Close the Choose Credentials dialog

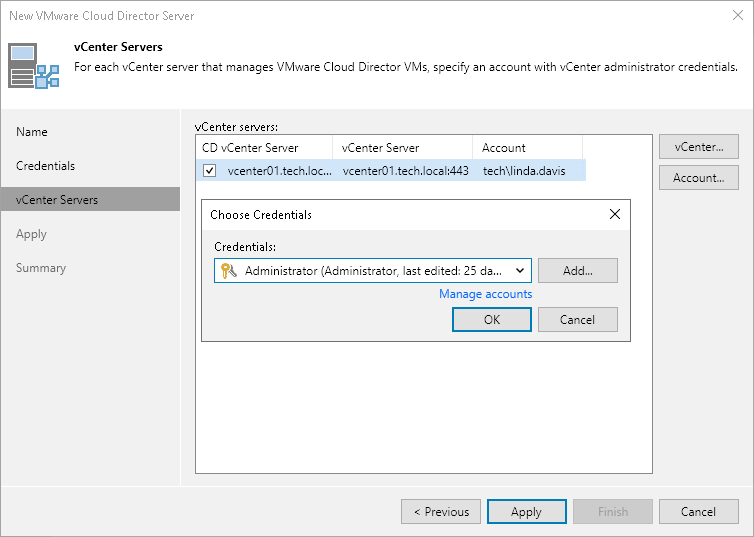[x=615, y=214]
